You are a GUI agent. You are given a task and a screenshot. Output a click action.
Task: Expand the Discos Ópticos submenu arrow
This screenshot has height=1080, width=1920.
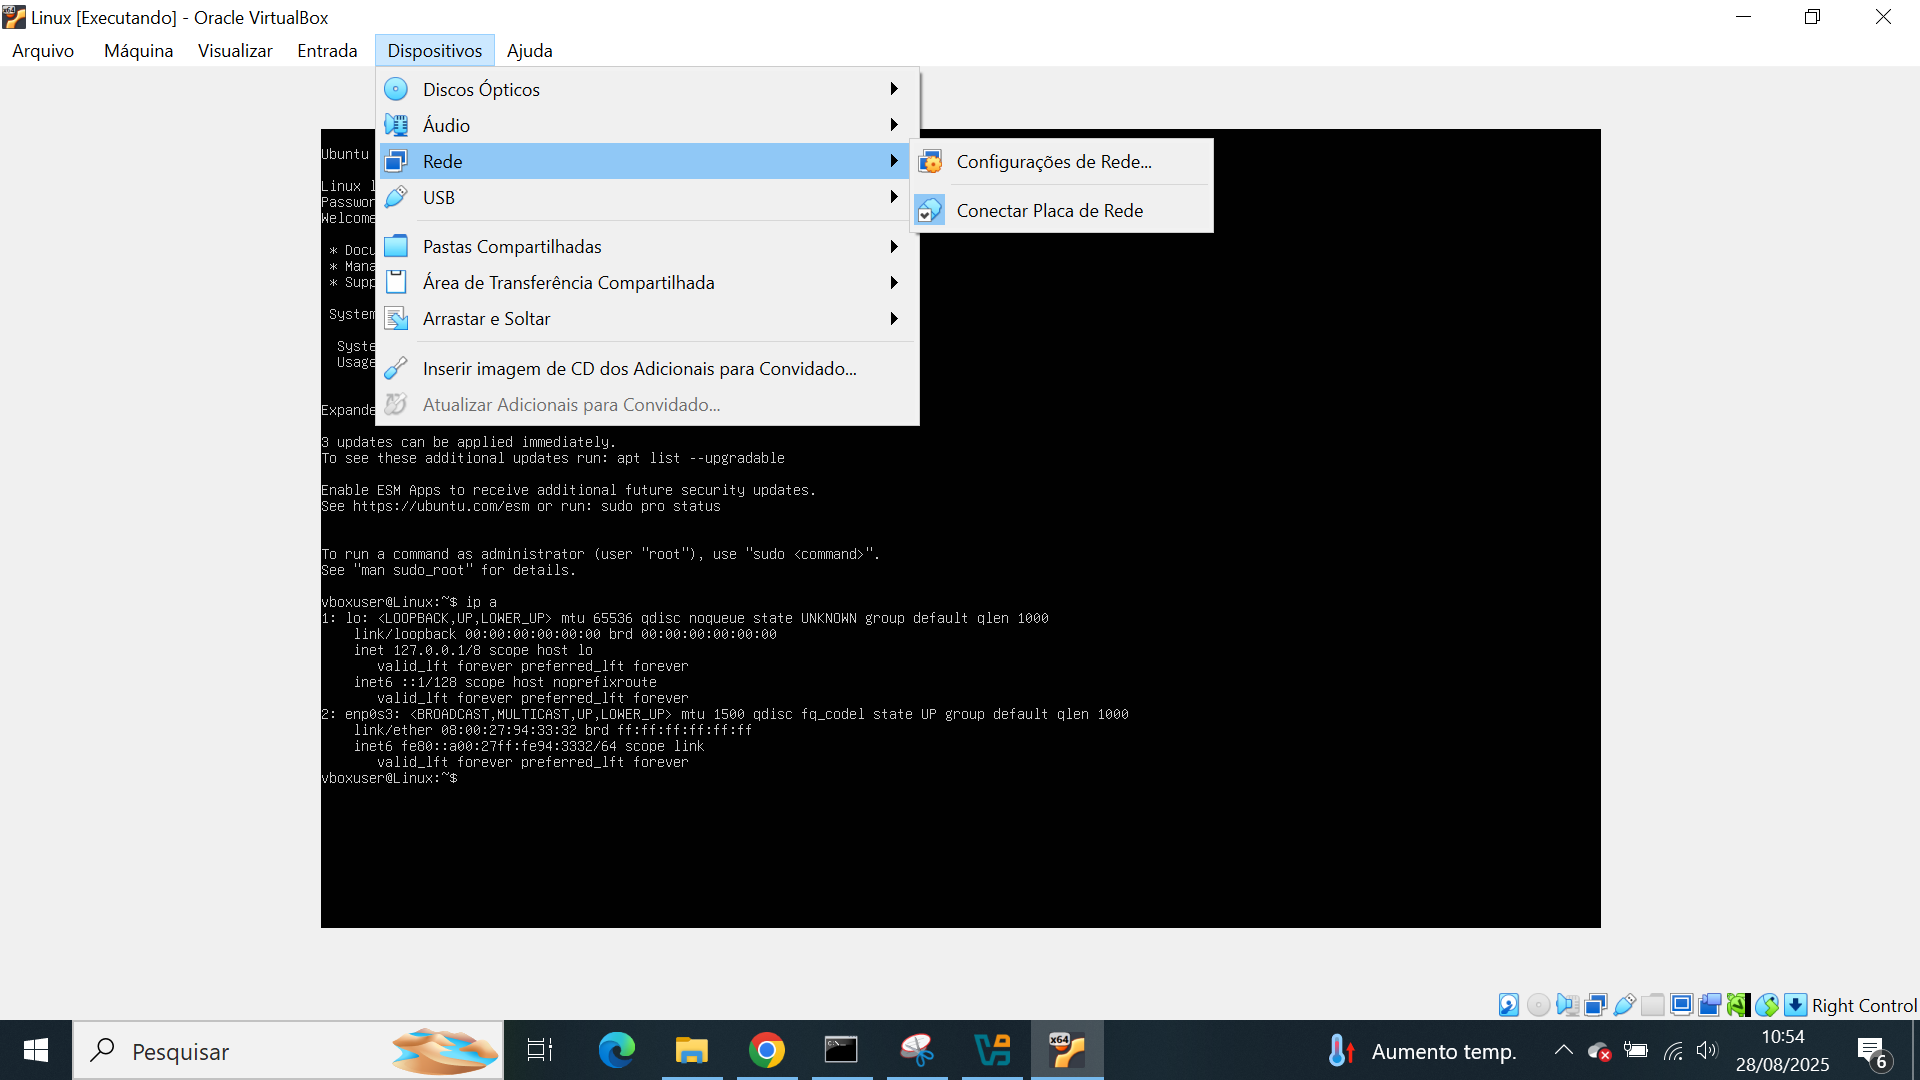click(x=894, y=89)
